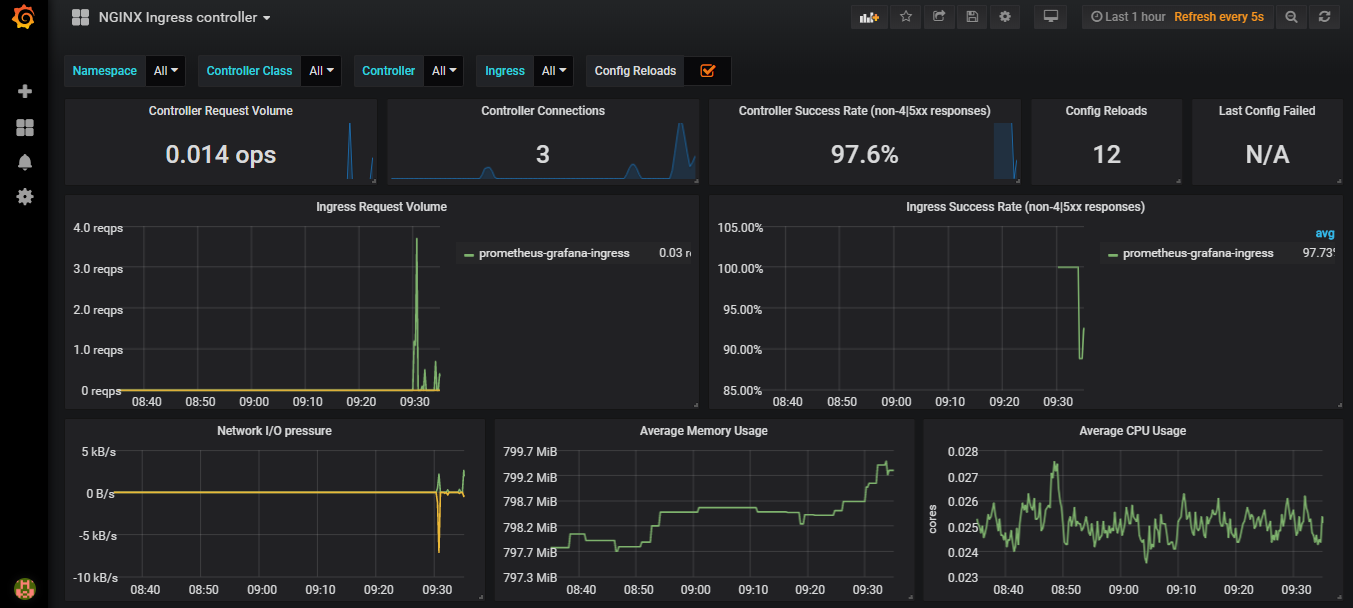1353x608 pixels.
Task: Open Last Config Failed panel title menu
Action: [1267, 111]
